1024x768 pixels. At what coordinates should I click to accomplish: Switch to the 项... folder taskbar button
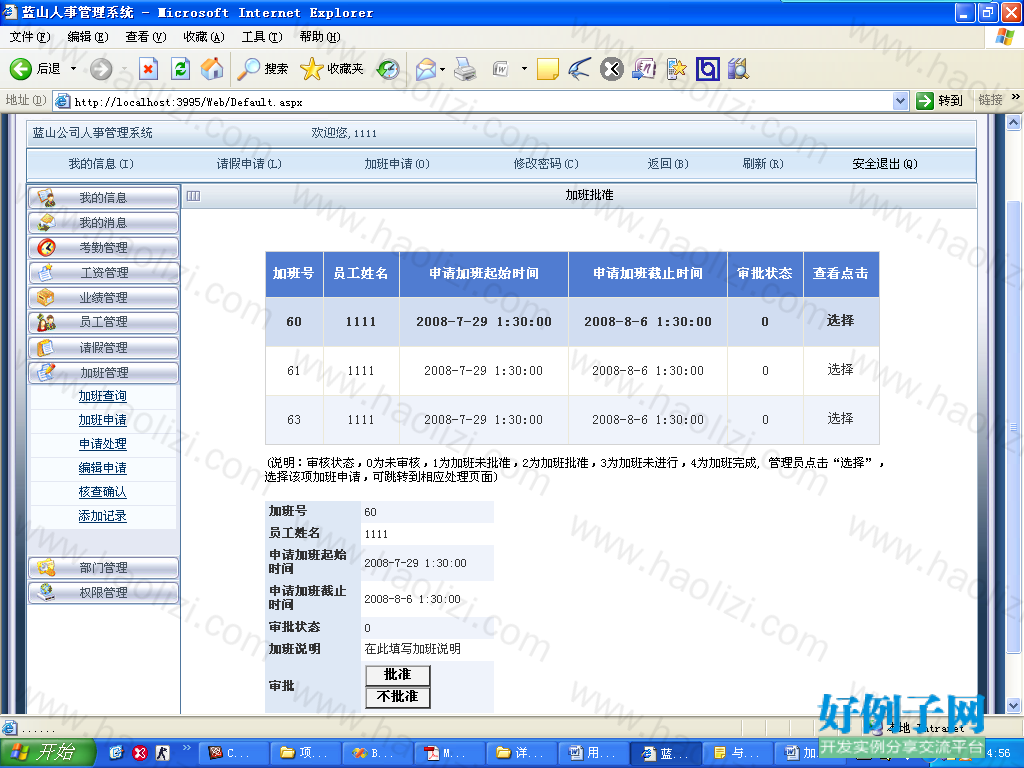tap(305, 753)
